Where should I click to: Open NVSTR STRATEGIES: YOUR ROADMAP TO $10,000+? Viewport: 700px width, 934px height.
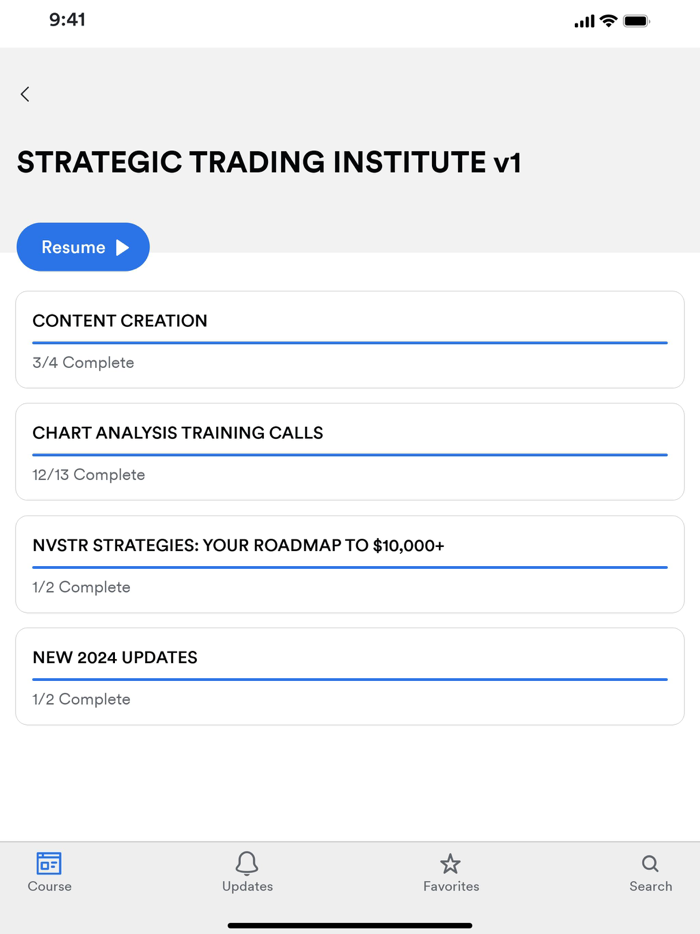pos(350,563)
